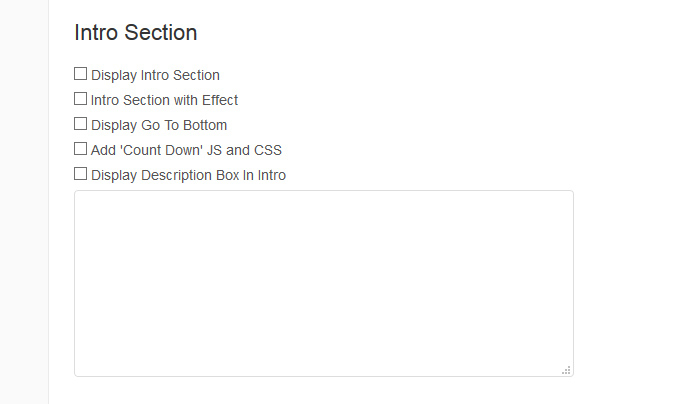This screenshot has height=404, width=700.
Task: Click the Intro Section heading
Action: (x=136, y=33)
